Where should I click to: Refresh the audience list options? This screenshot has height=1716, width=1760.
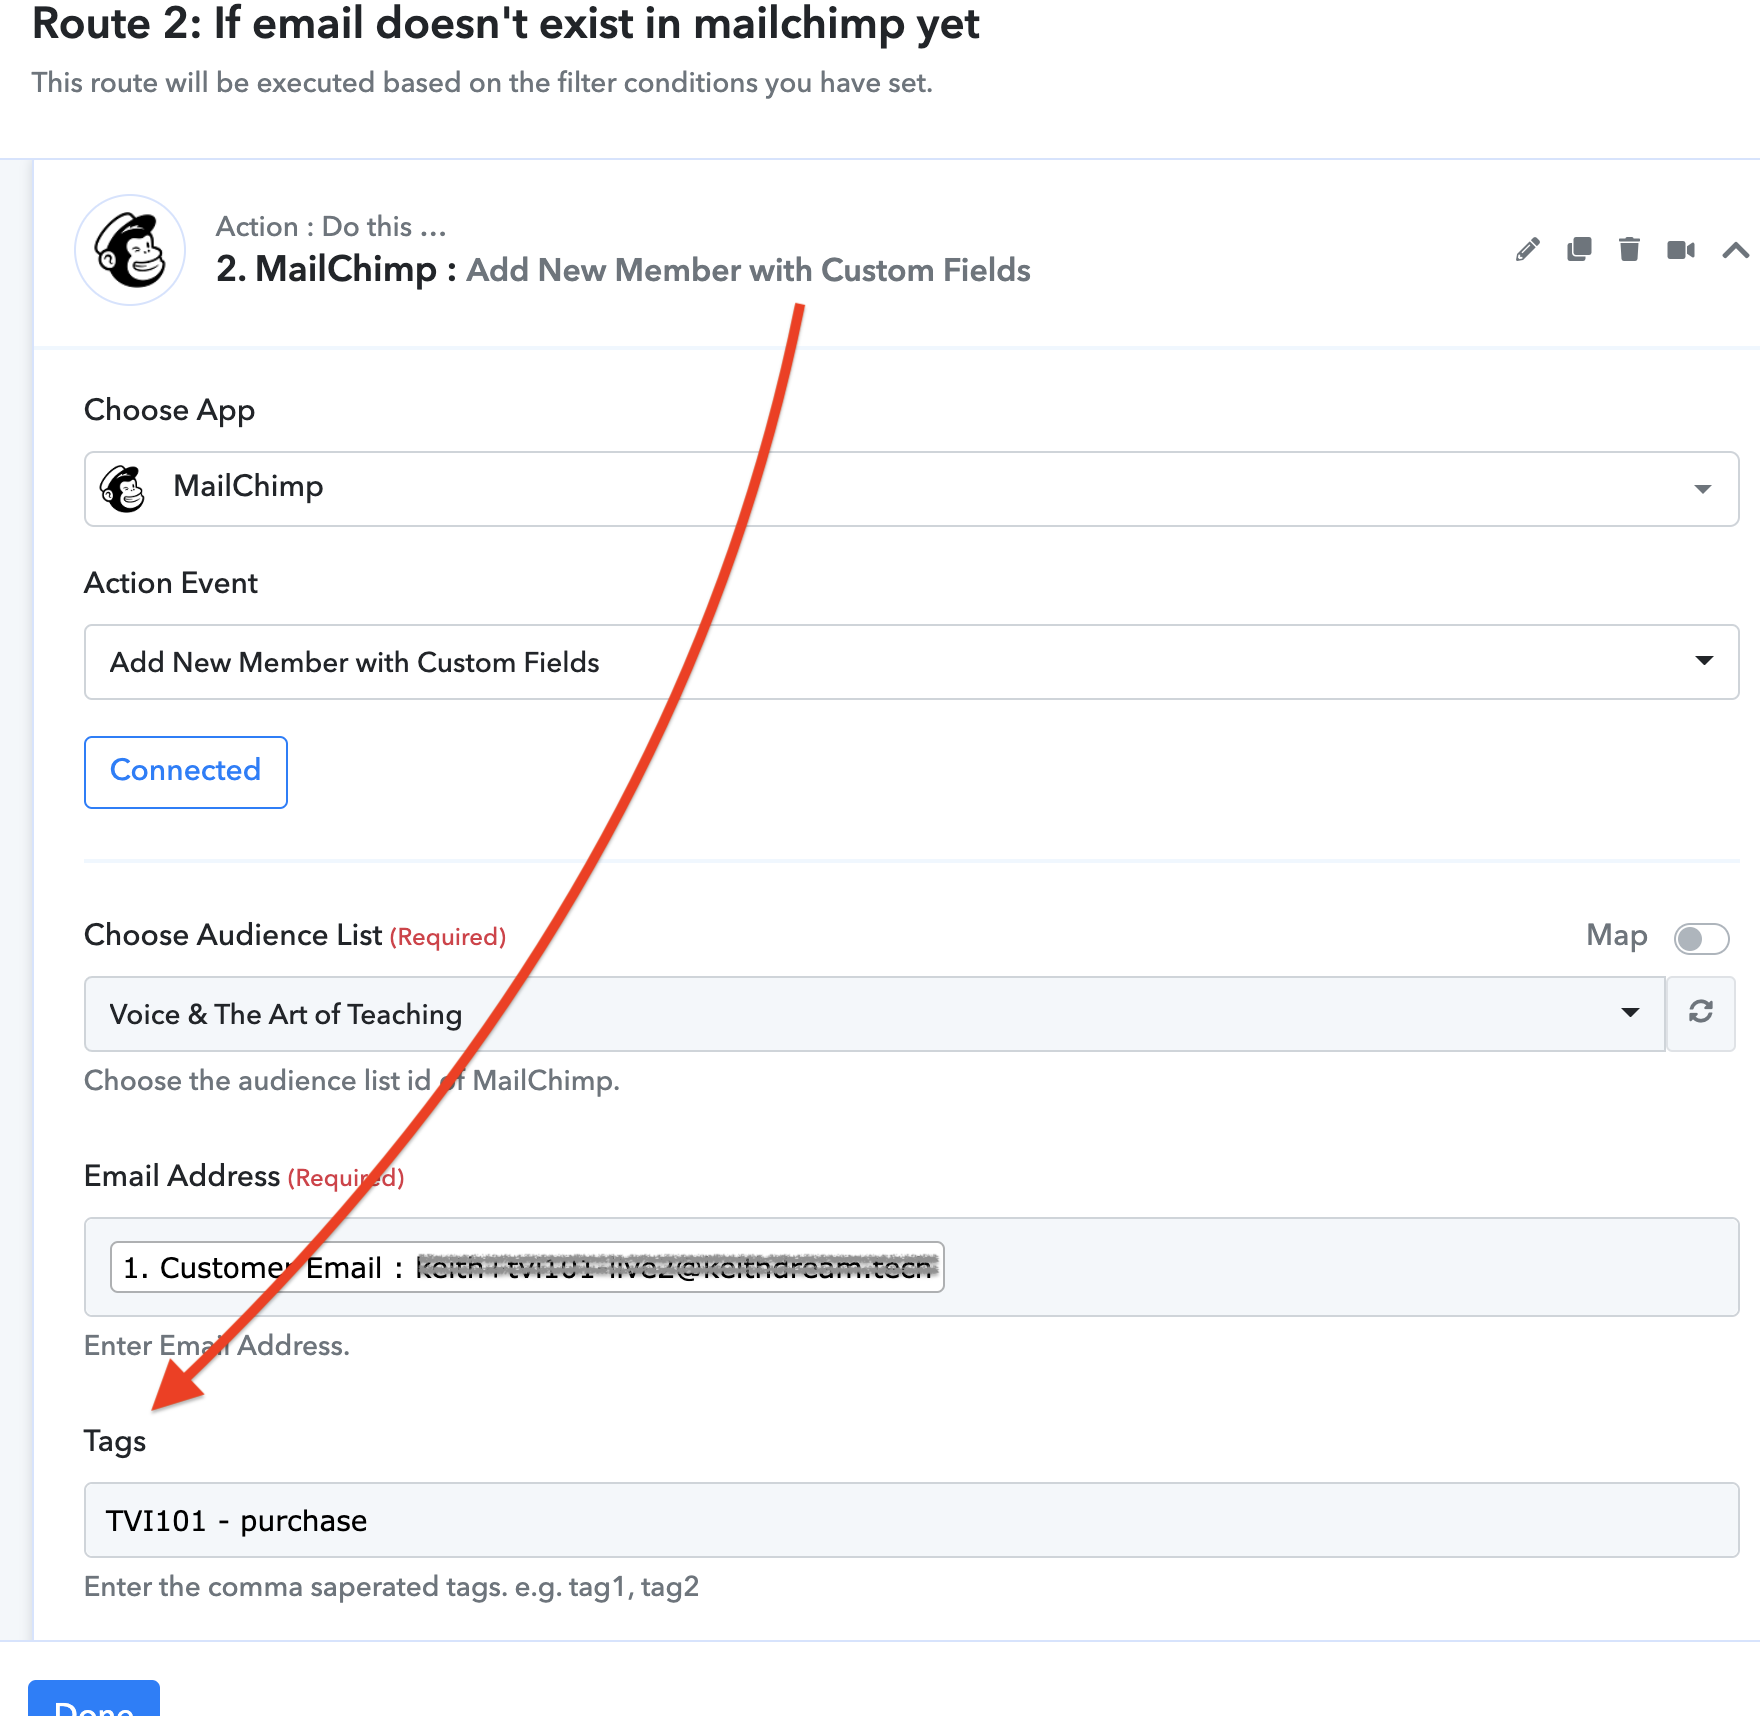click(x=1701, y=1013)
